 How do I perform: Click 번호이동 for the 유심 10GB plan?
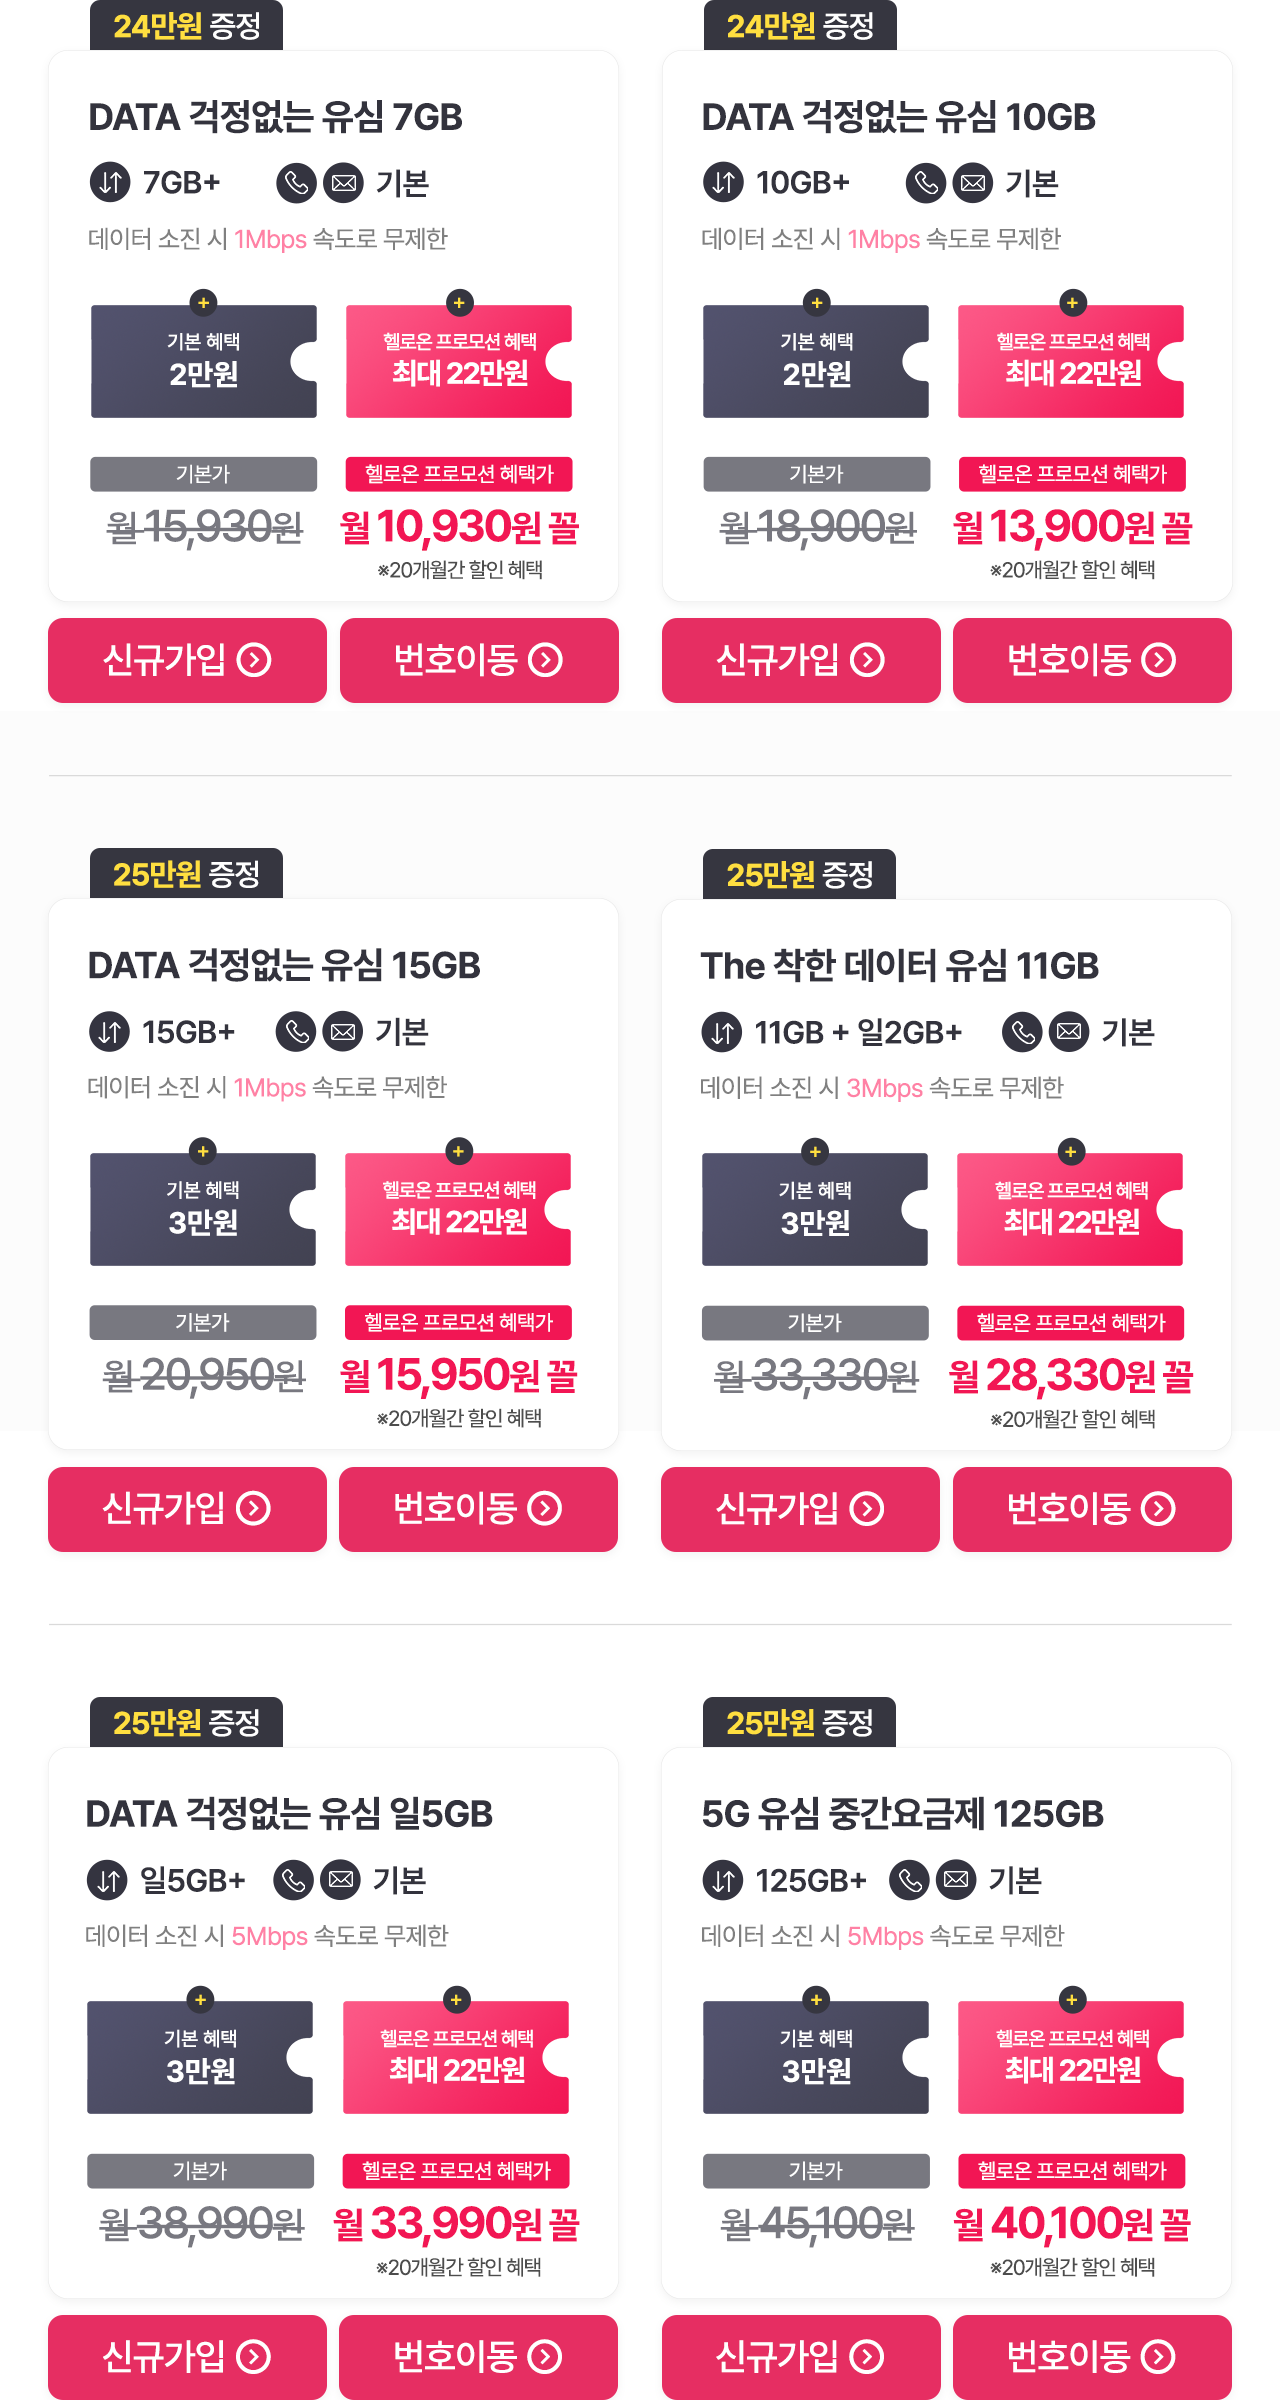(x=1092, y=660)
